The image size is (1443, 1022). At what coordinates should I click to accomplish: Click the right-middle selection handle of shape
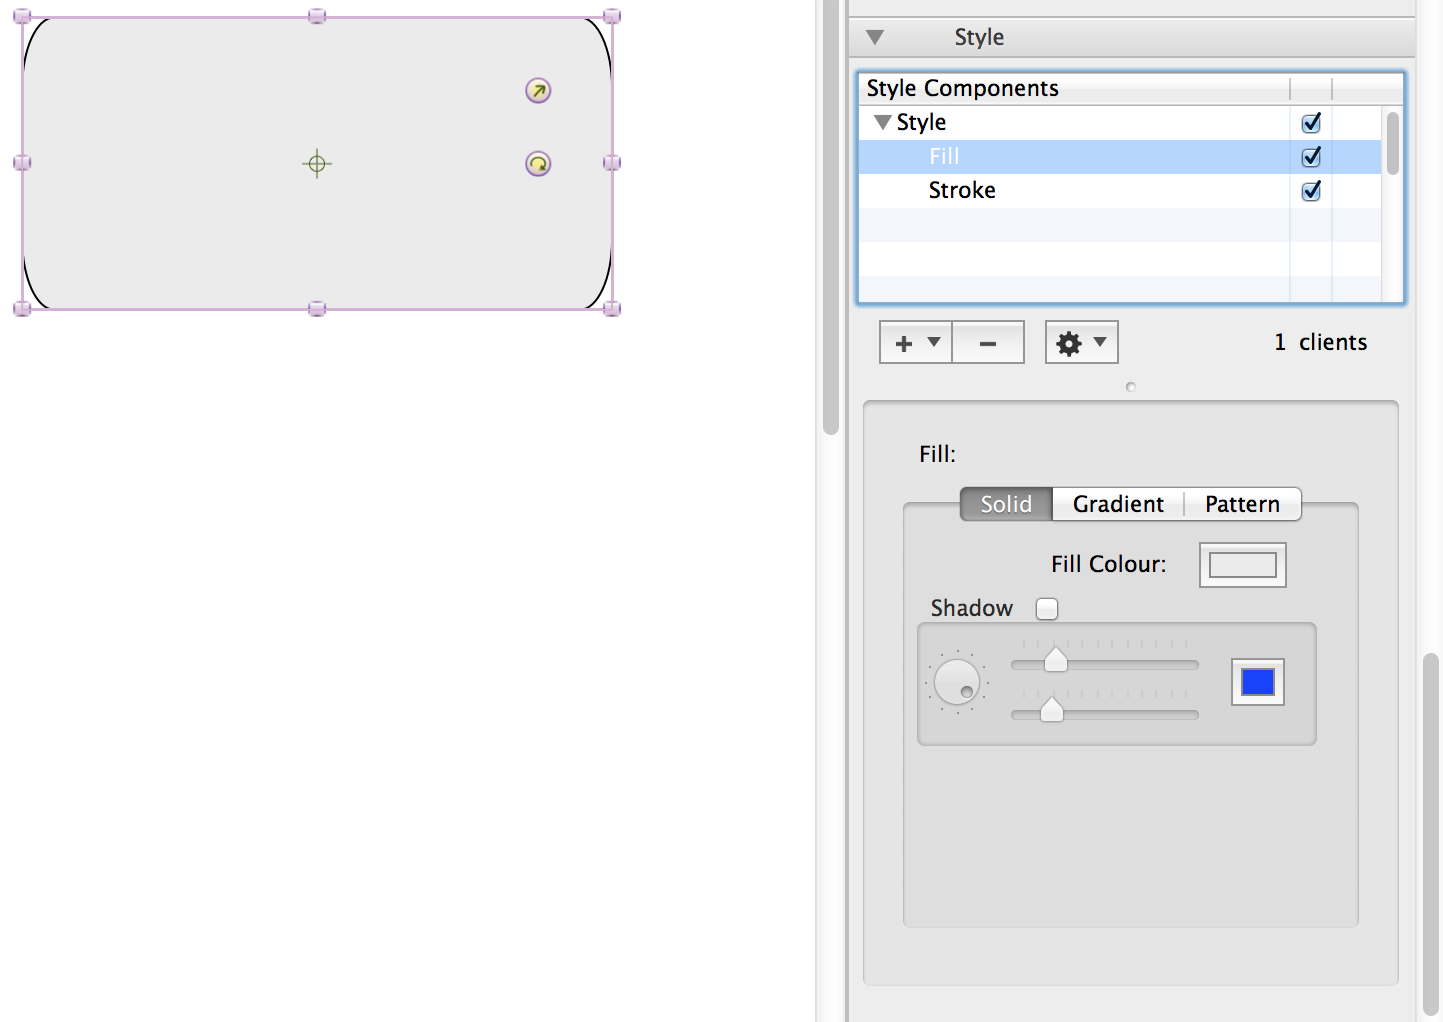(612, 163)
